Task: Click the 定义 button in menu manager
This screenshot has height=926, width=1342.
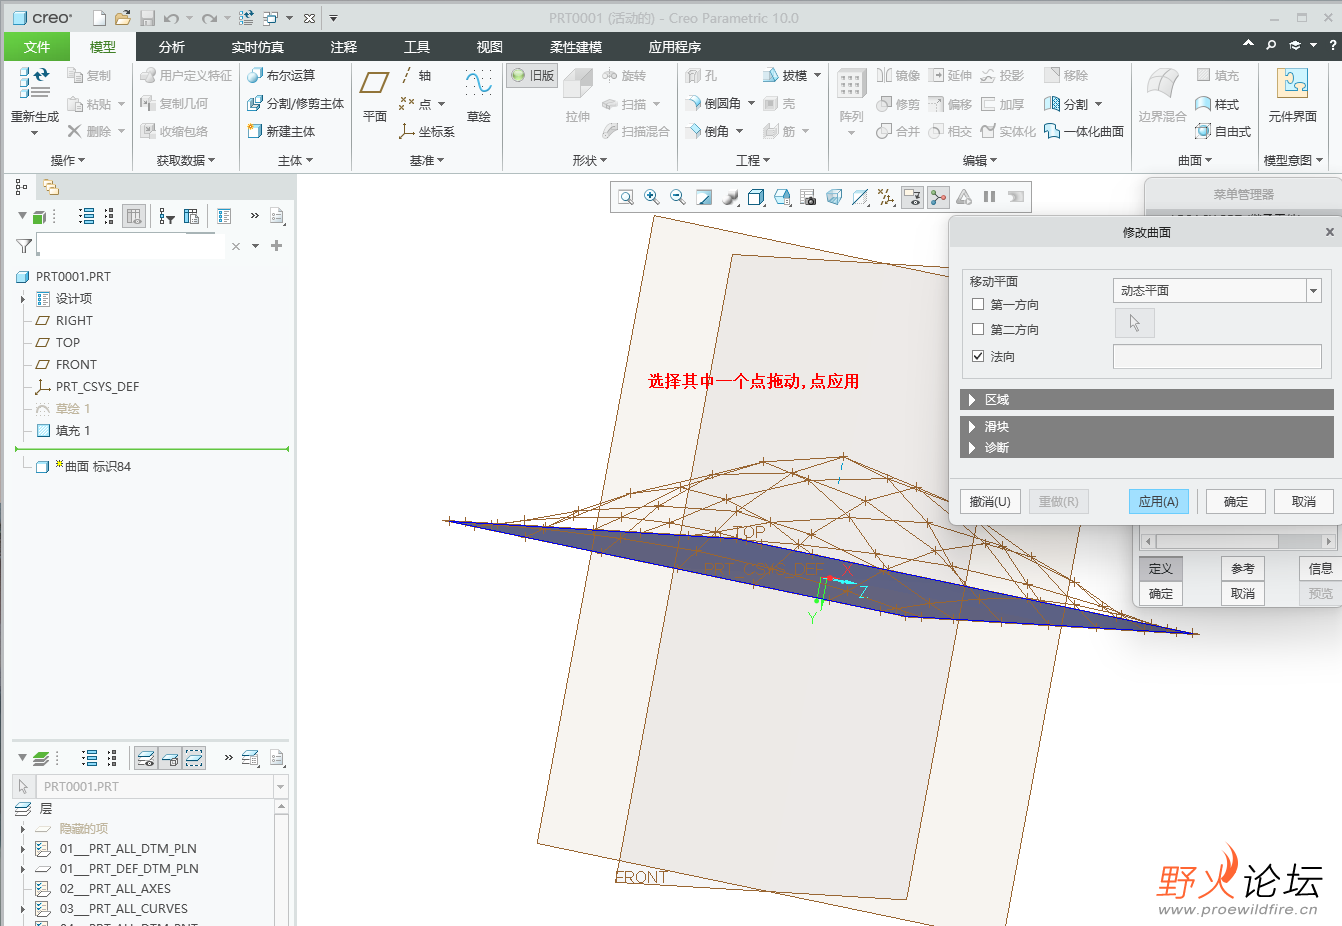Action: click(1160, 568)
